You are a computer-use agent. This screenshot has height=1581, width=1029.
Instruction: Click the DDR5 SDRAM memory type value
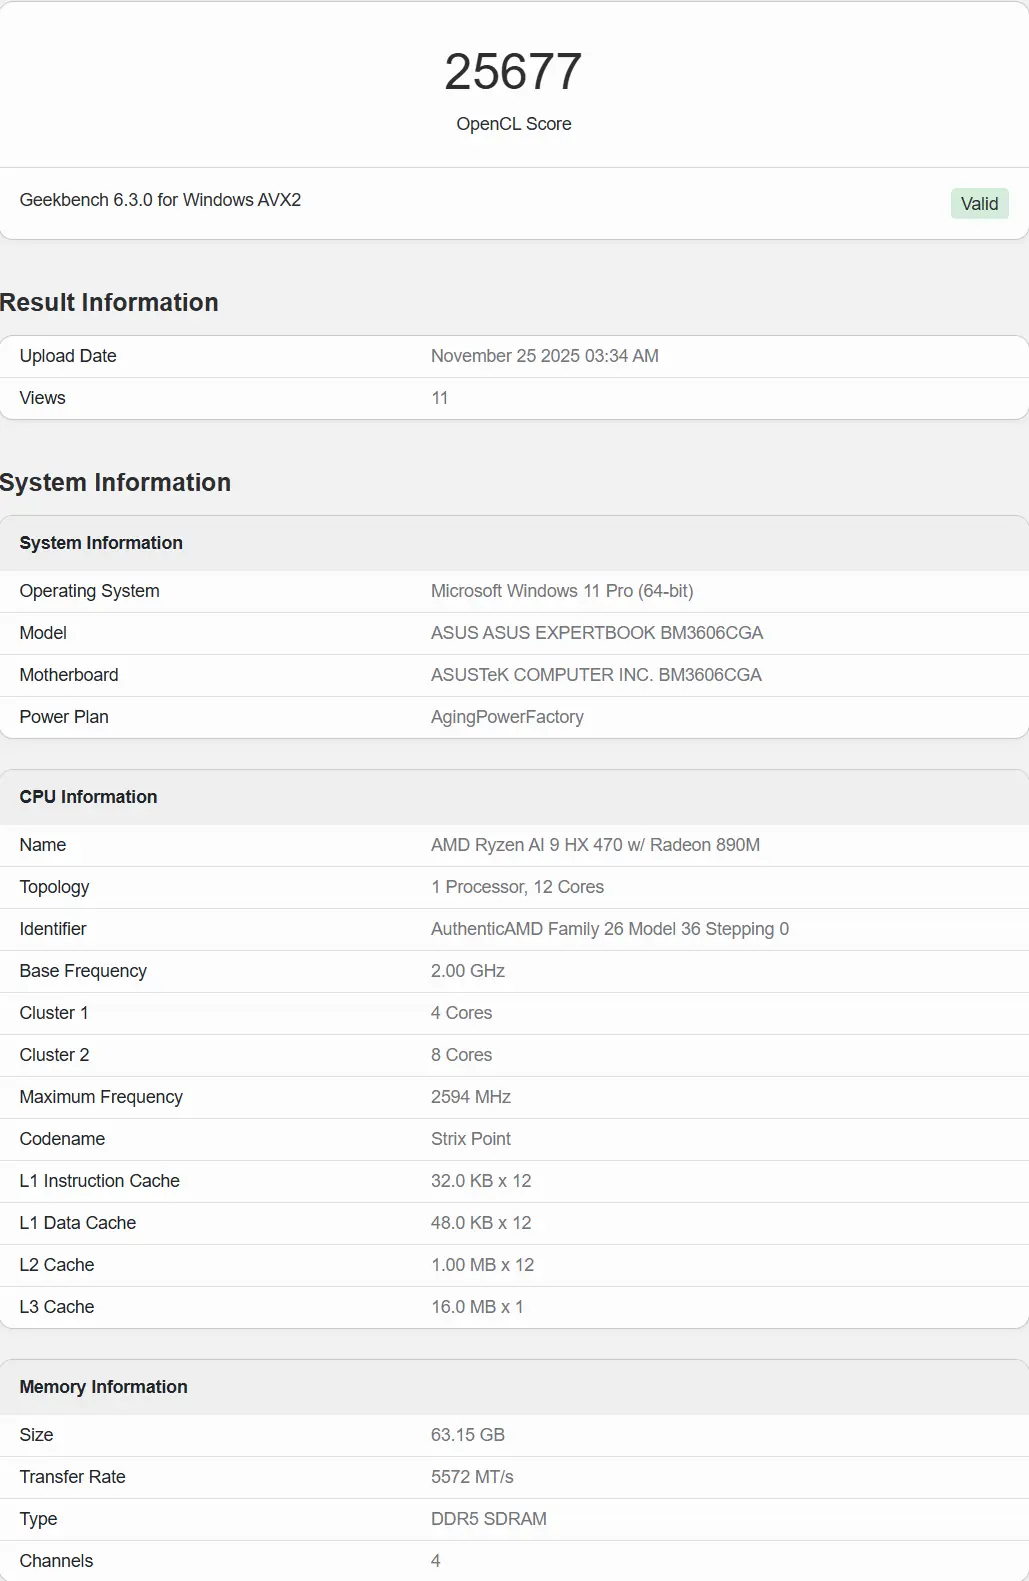point(488,1519)
